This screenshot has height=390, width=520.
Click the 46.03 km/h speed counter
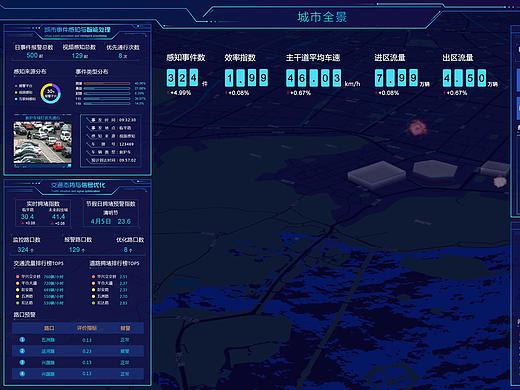coord(314,78)
